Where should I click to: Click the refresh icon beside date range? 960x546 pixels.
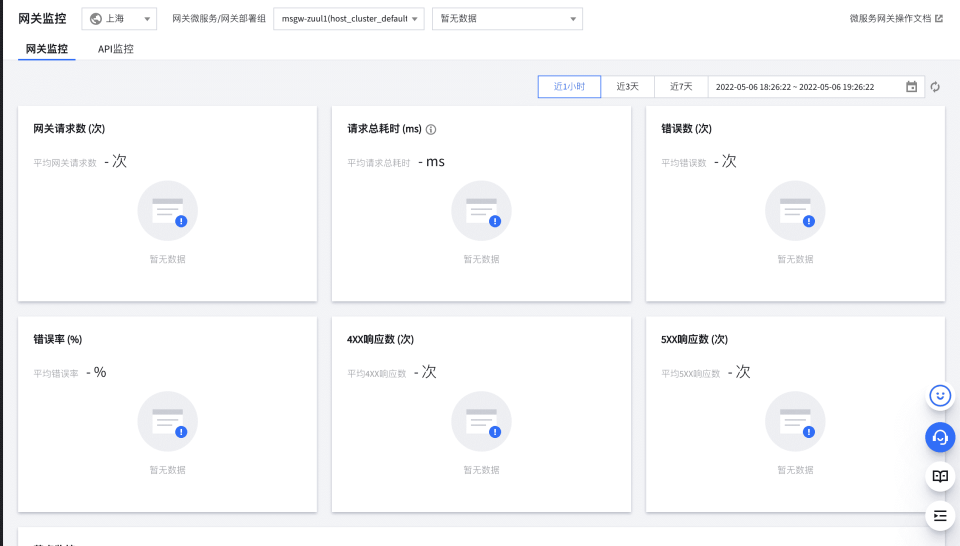[x=935, y=87]
